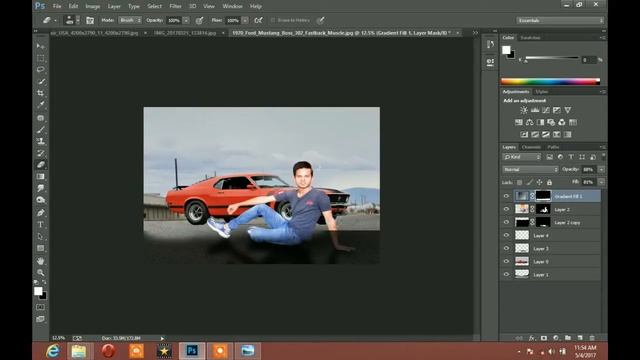Open the Essentials workspace dropdown
The image size is (640, 360).
(560, 20)
